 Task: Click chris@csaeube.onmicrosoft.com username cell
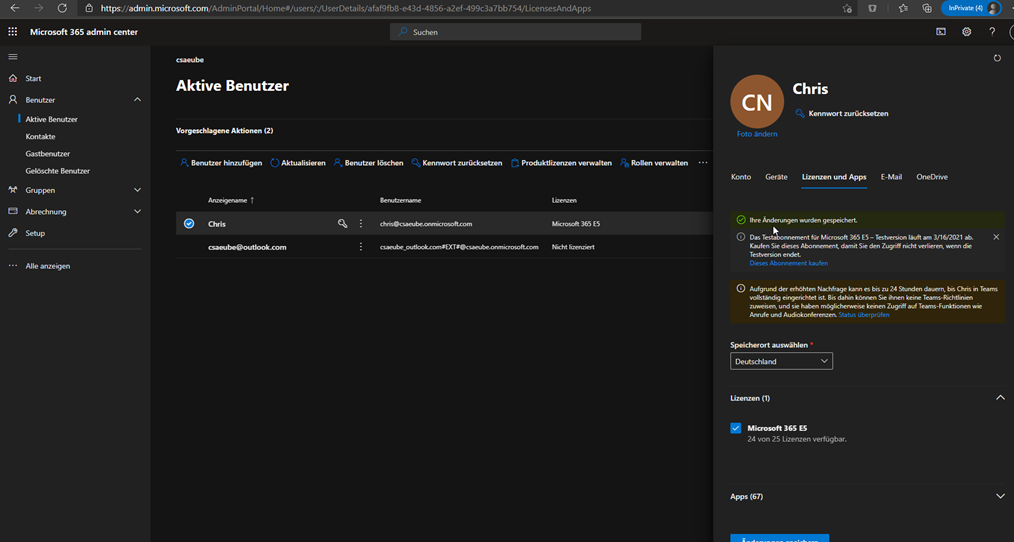click(426, 224)
